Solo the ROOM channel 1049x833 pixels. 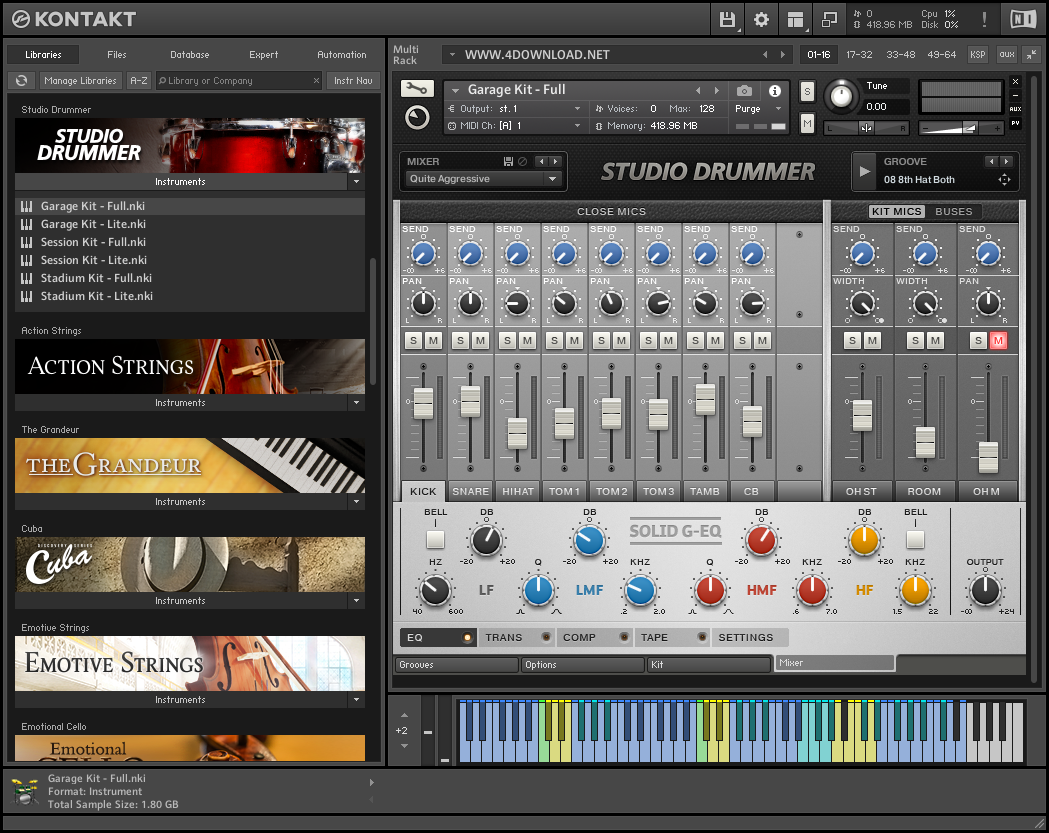coord(915,341)
